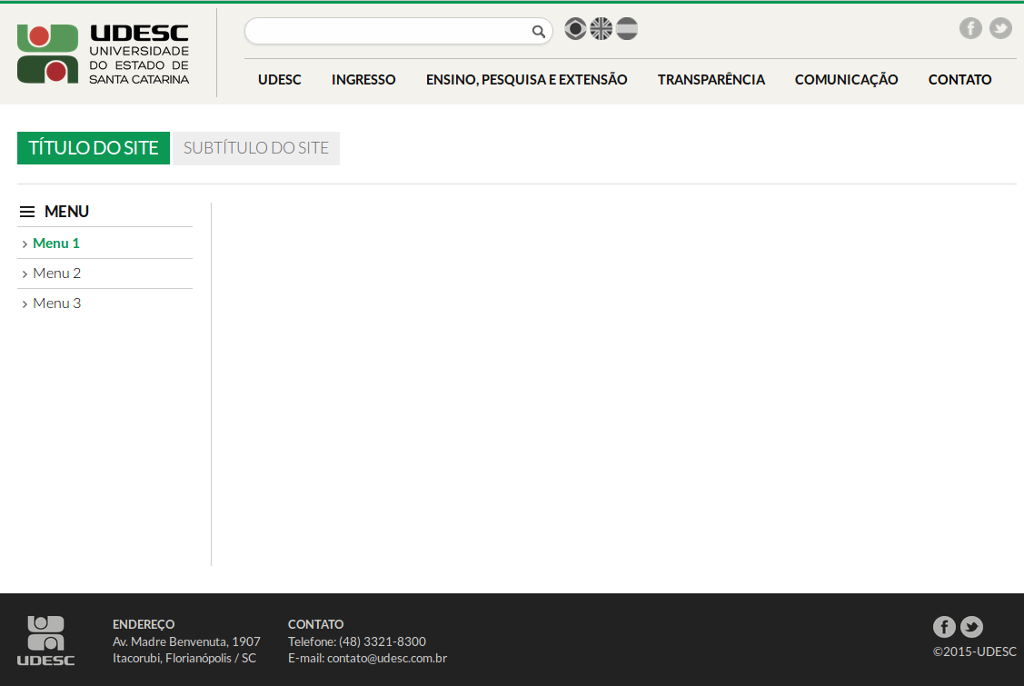Screen dimensions: 1024x686
Task: Select the UK flag for English
Action: (601, 29)
